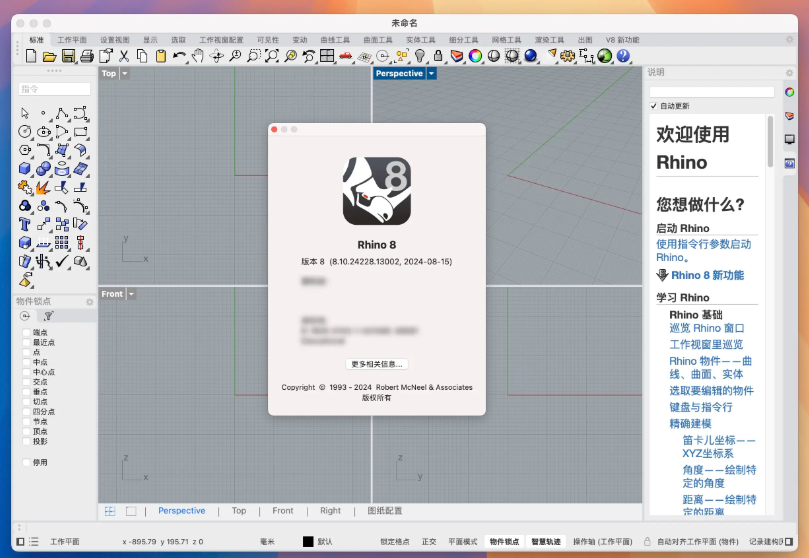Open the 物件锁点 panel gear menu

(90, 302)
